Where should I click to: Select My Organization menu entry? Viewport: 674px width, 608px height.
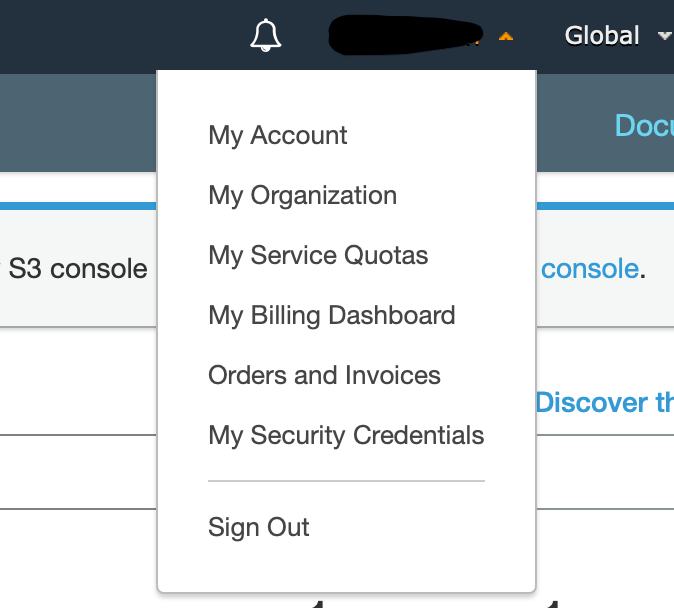[x=302, y=195]
